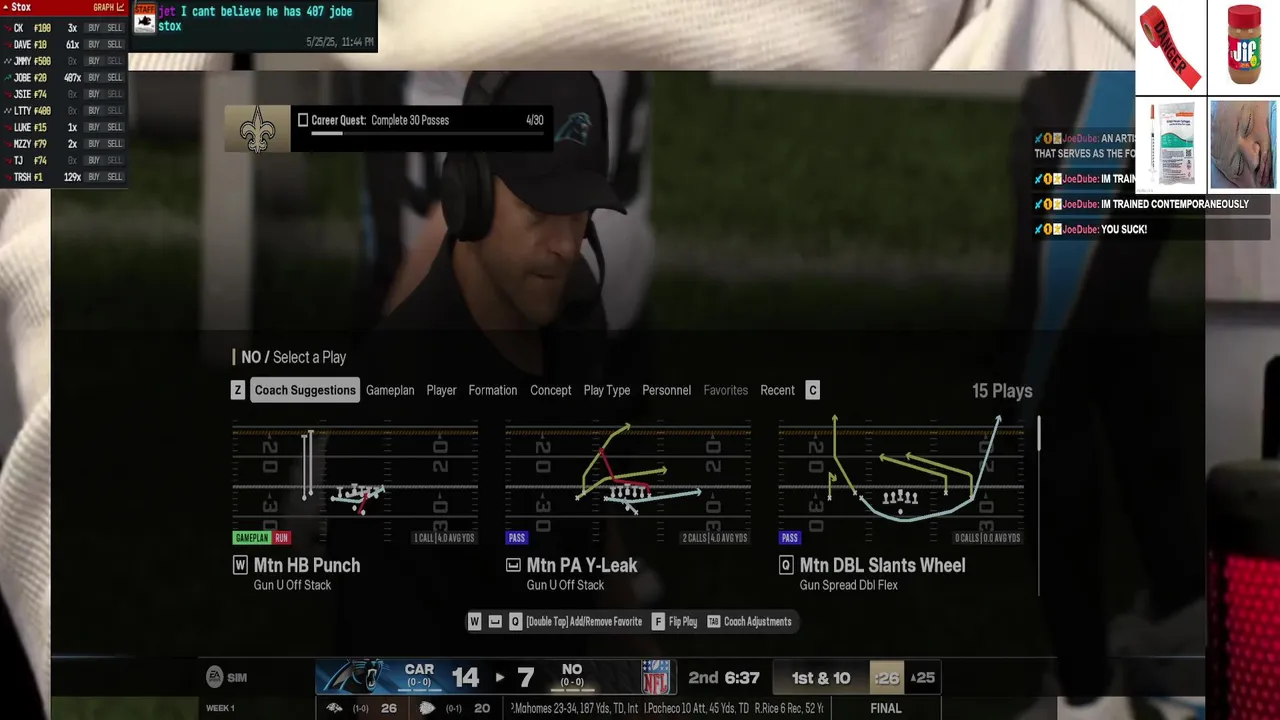Buy JOBE stock
The image size is (1280, 720).
93,78
